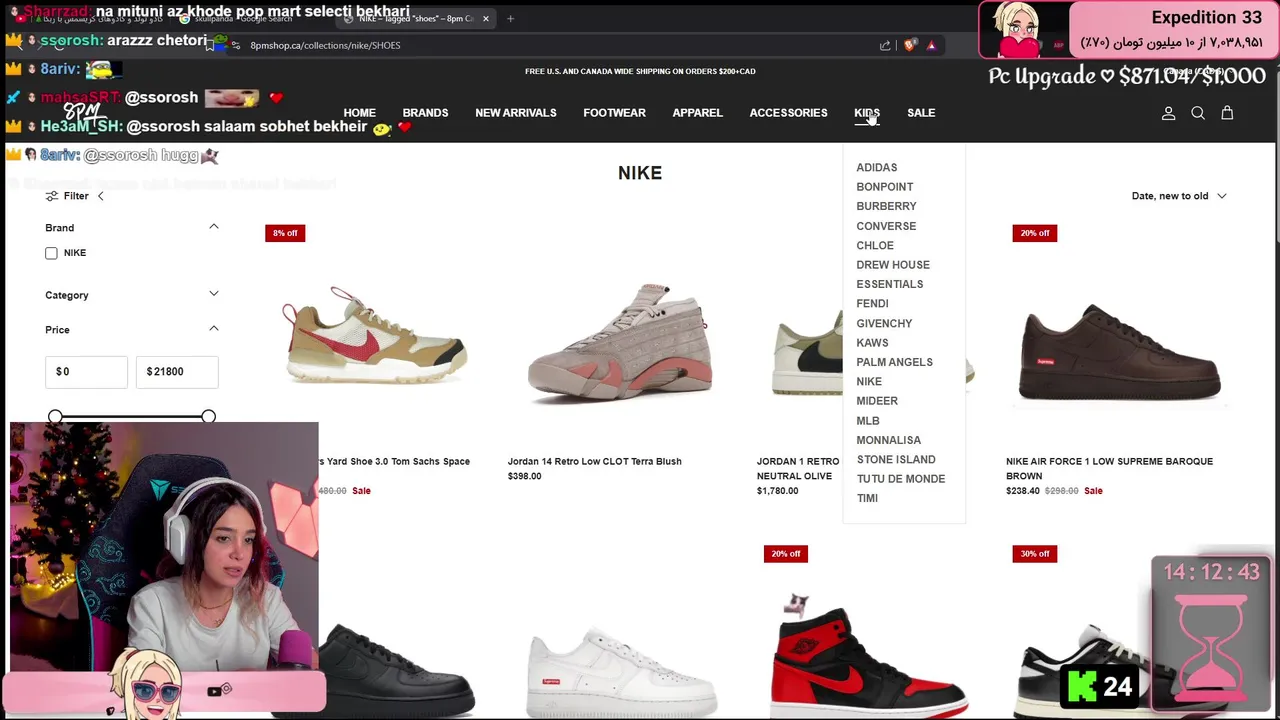
Task: Select FENDI in the Kids dropdown
Action: (872, 304)
